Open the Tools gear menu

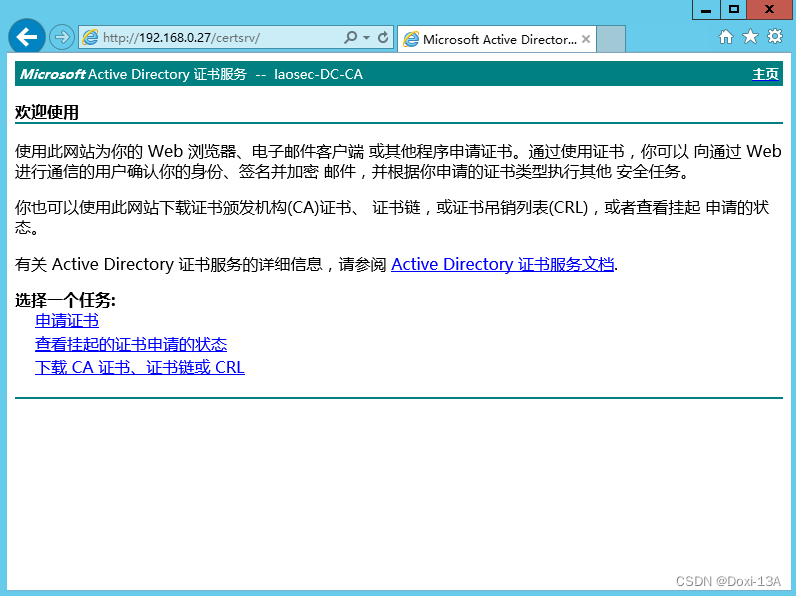tap(775, 37)
